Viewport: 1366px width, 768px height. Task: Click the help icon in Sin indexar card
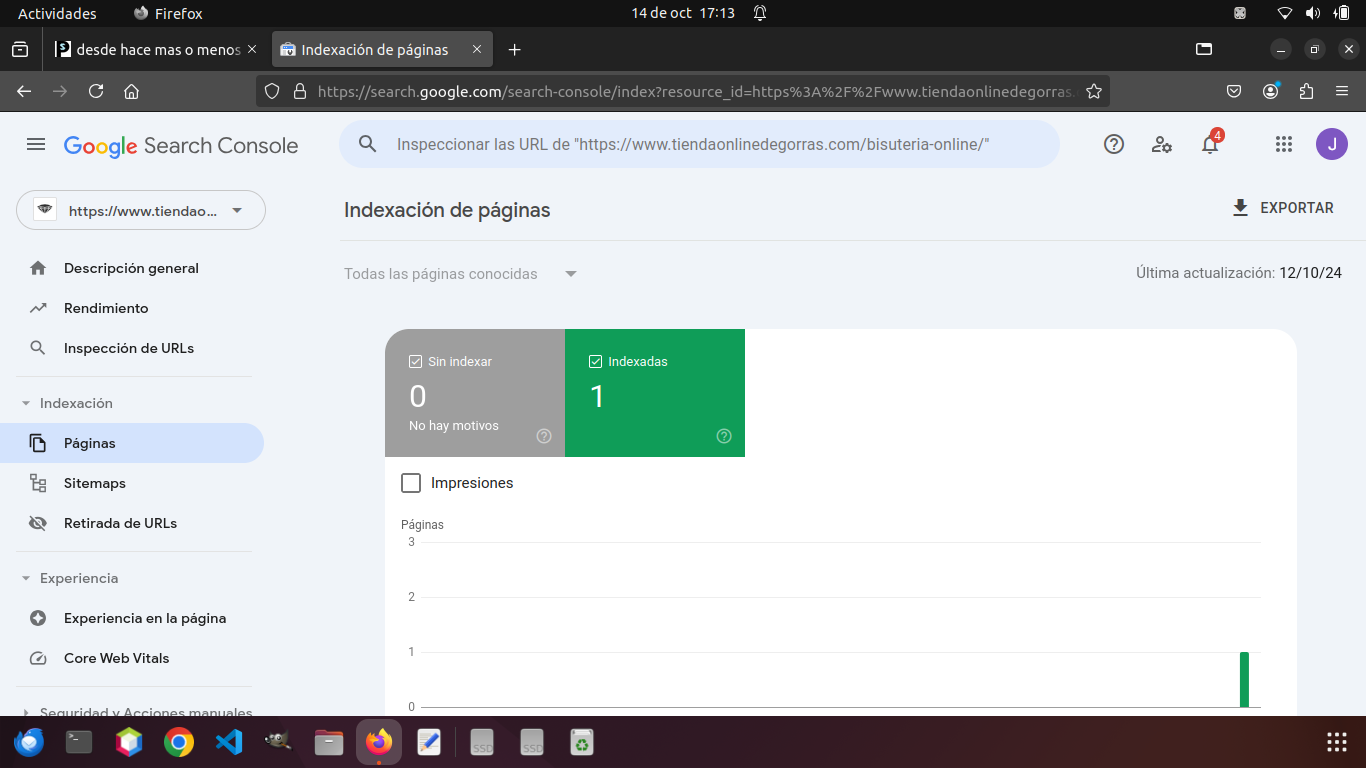(544, 436)
